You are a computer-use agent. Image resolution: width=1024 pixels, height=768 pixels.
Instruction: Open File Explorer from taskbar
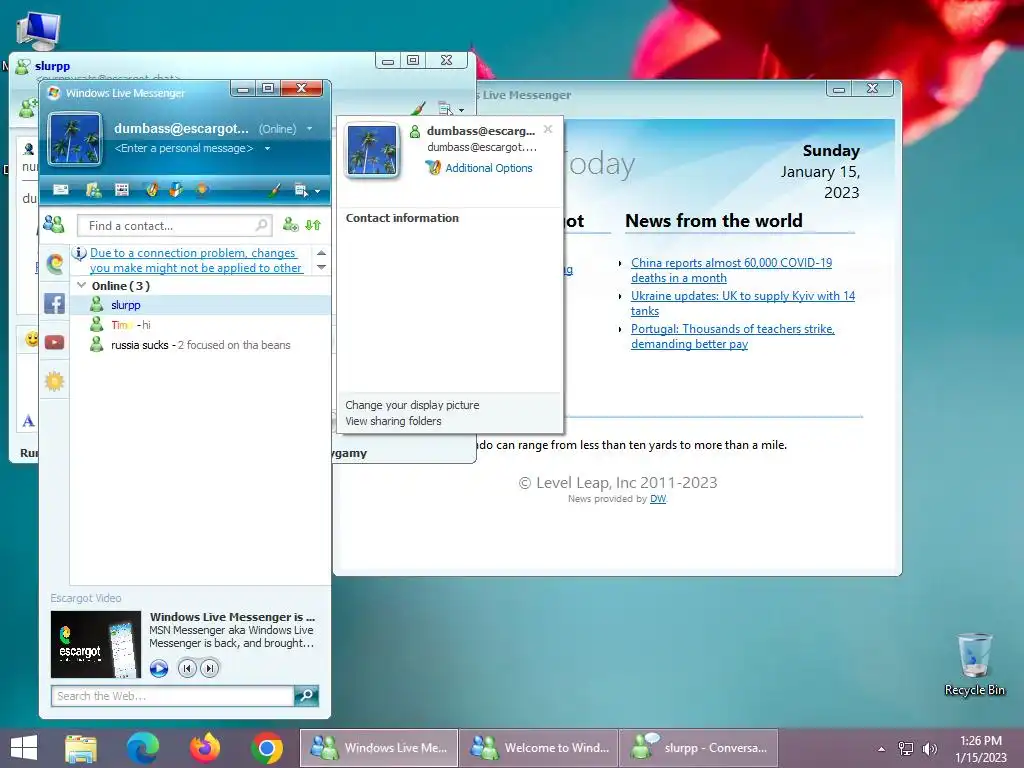point(81,748)
